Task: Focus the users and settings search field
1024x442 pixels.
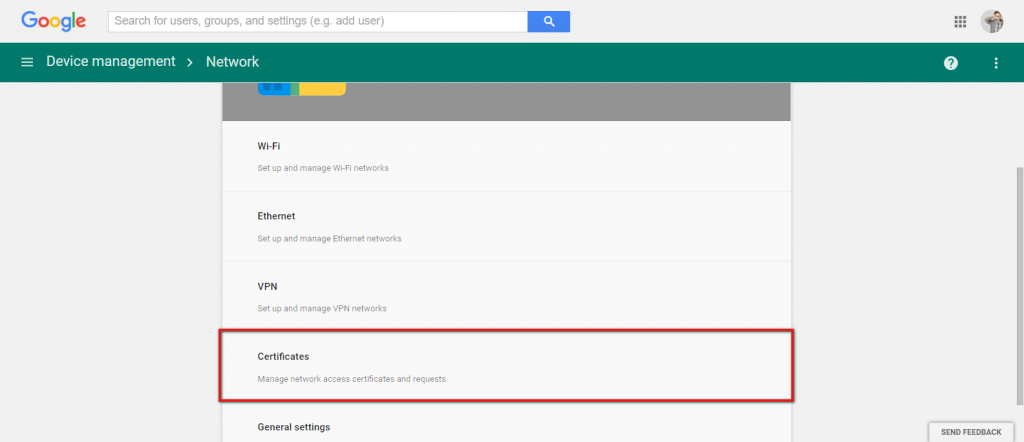Action: pyautogui.click(x=318, y=22)
